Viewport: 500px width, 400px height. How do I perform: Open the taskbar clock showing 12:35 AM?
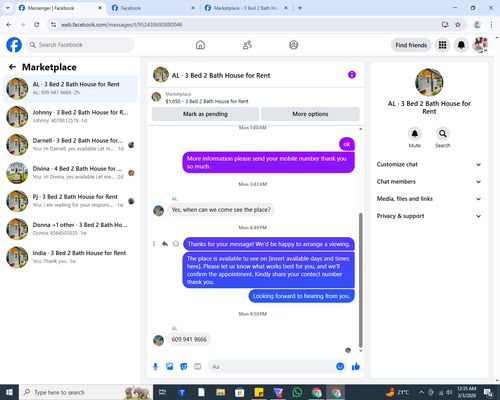[467, 392]
